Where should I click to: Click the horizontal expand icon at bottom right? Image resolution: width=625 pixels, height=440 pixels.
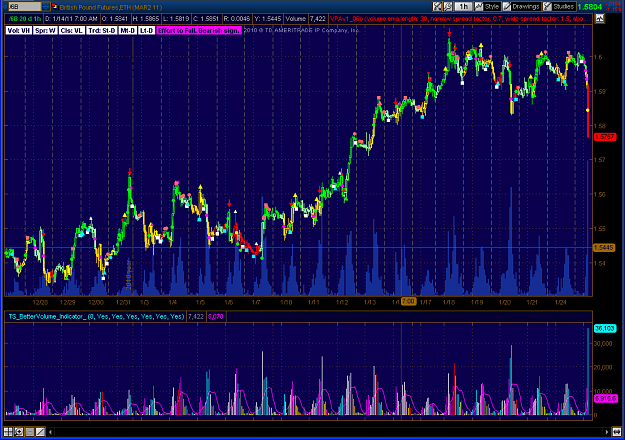coord(617,432)
